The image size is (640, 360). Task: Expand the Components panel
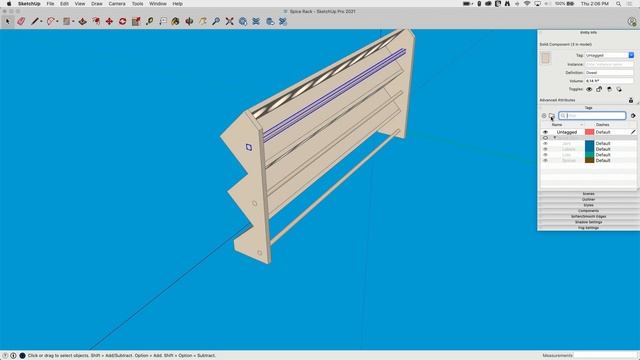point(588,211)
